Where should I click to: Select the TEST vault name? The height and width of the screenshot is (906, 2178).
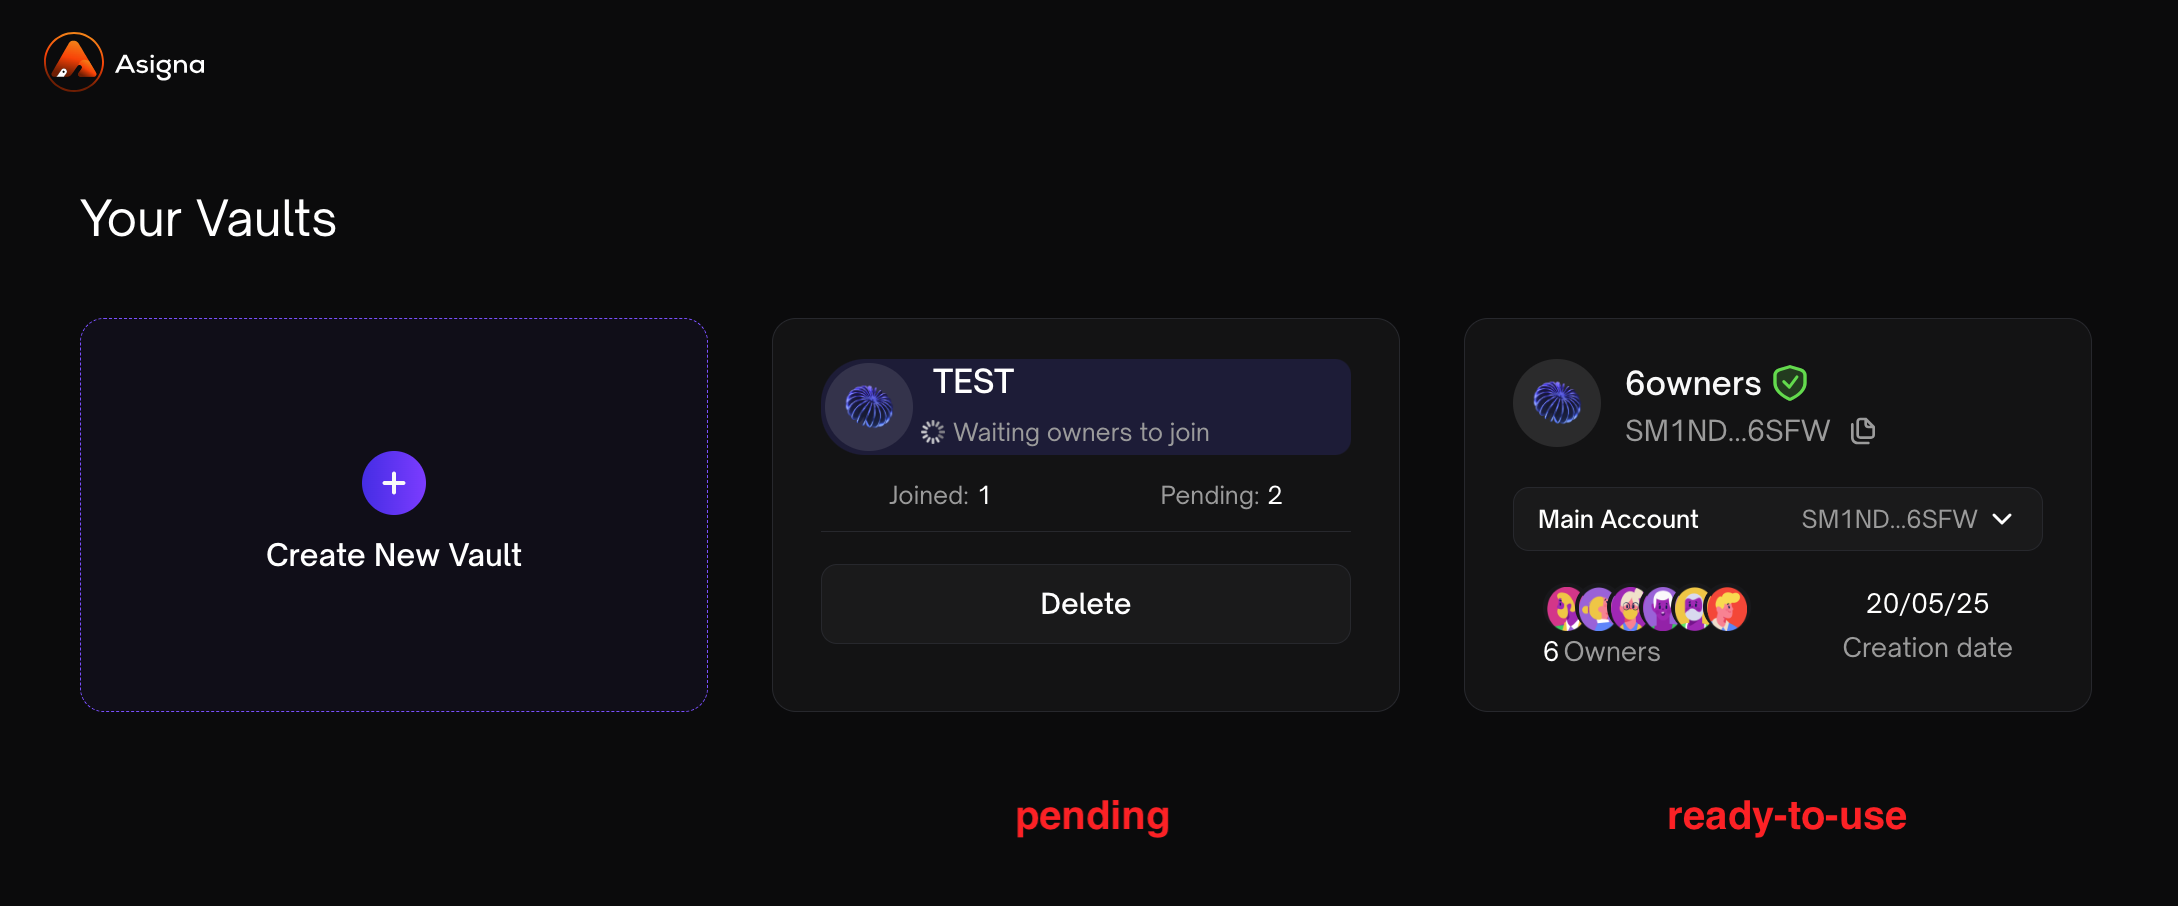click(973, 382)
